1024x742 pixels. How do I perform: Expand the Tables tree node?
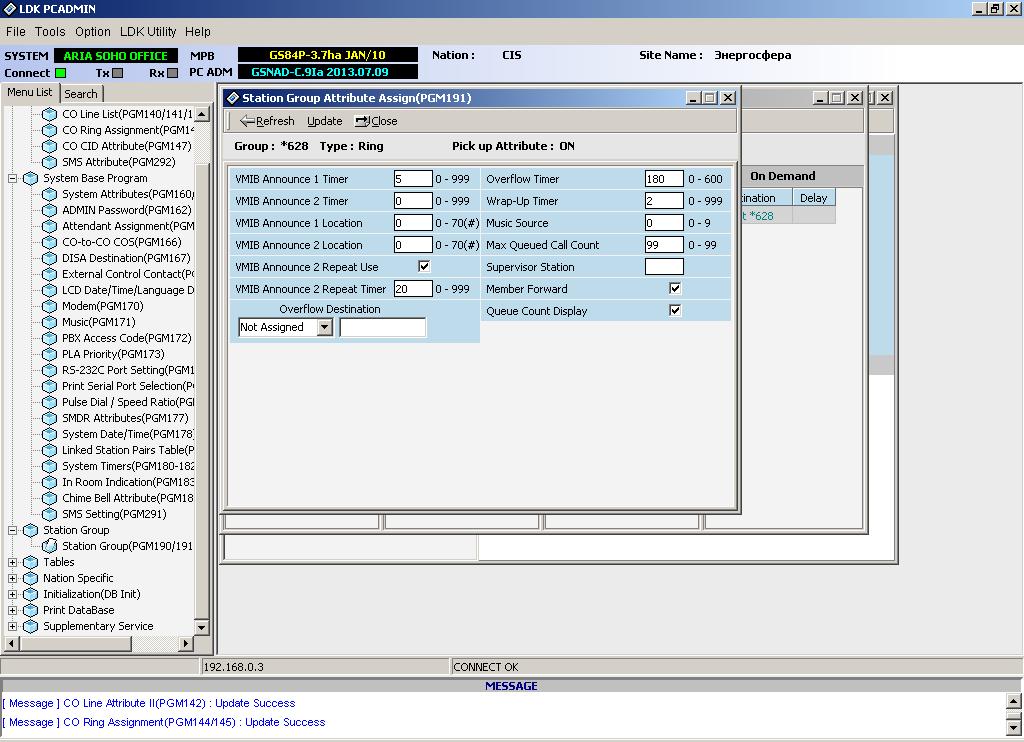tap(13, 562)
